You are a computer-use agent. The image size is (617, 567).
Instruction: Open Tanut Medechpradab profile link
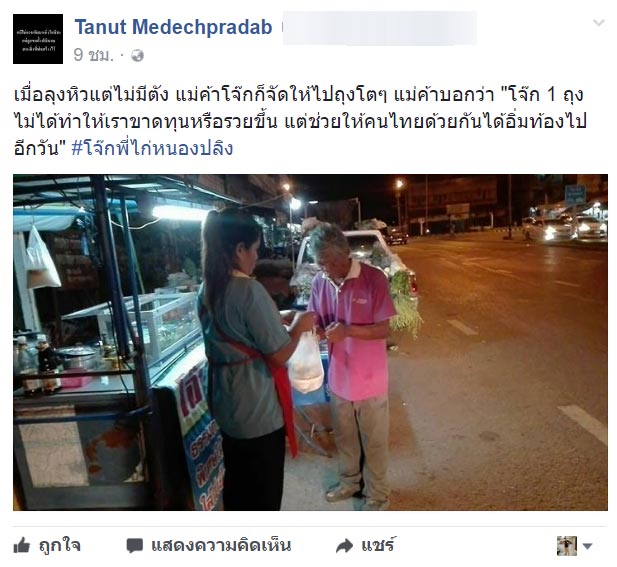coord(174,28)
